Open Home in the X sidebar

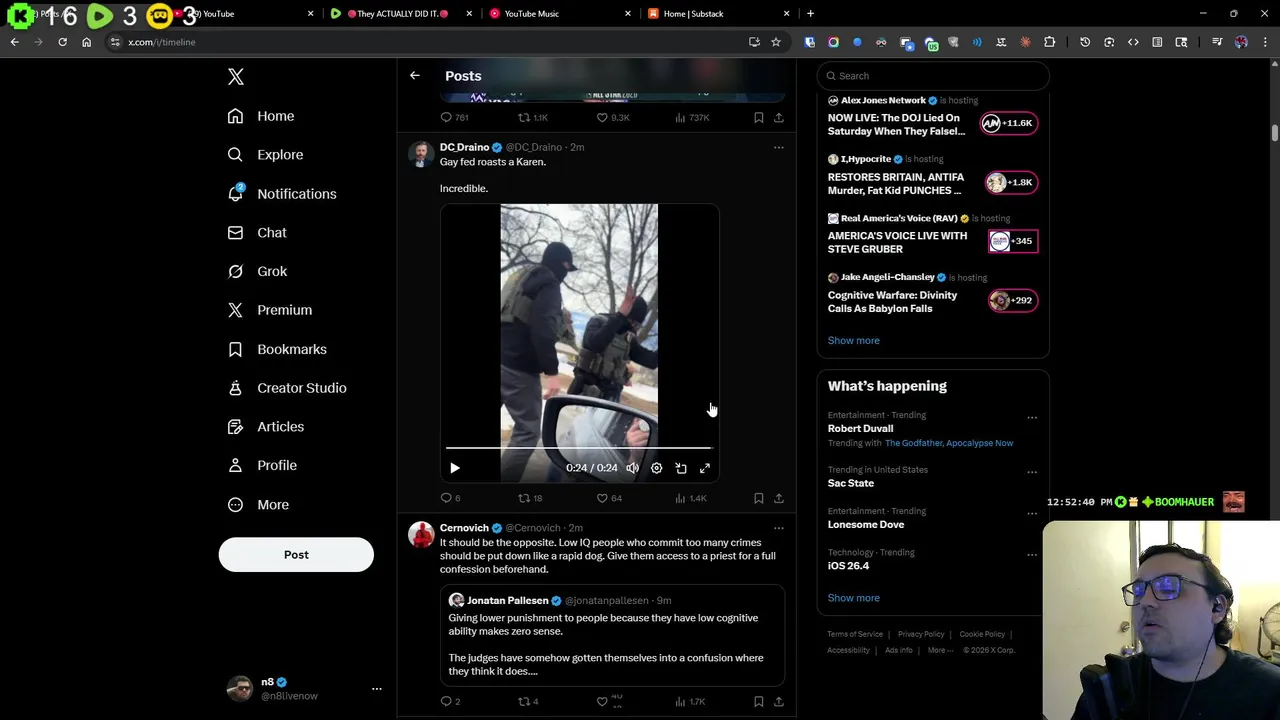tap(261, 116)
